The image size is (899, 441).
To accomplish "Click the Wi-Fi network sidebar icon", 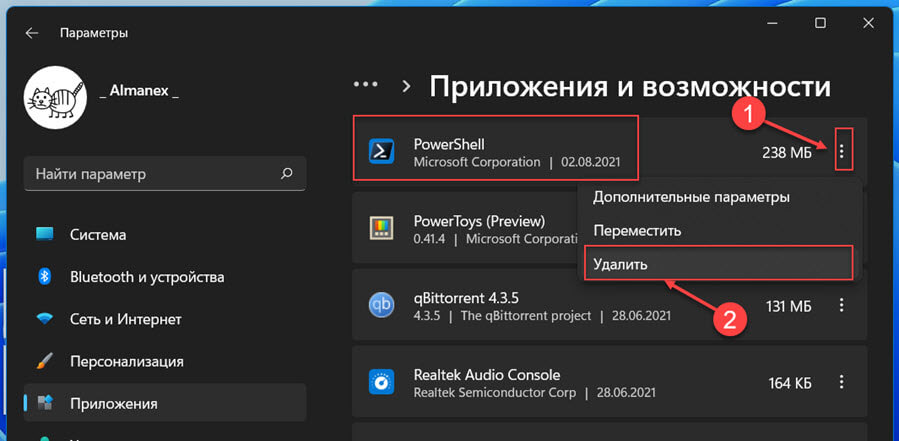I will click(45, 319).
